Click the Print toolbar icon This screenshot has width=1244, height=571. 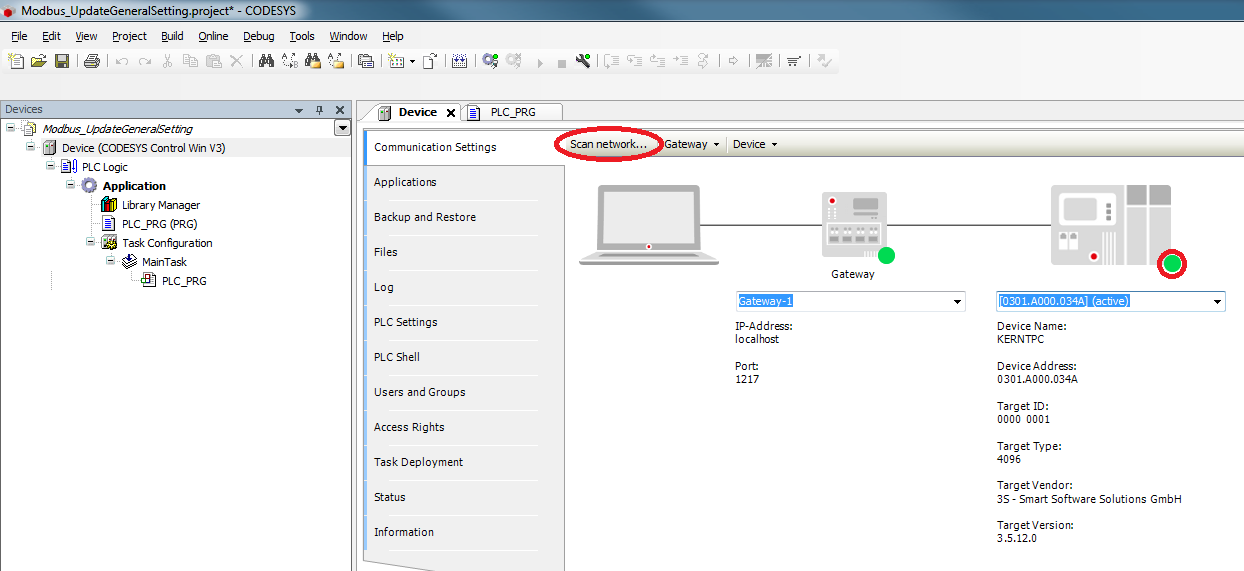(92, 61)
